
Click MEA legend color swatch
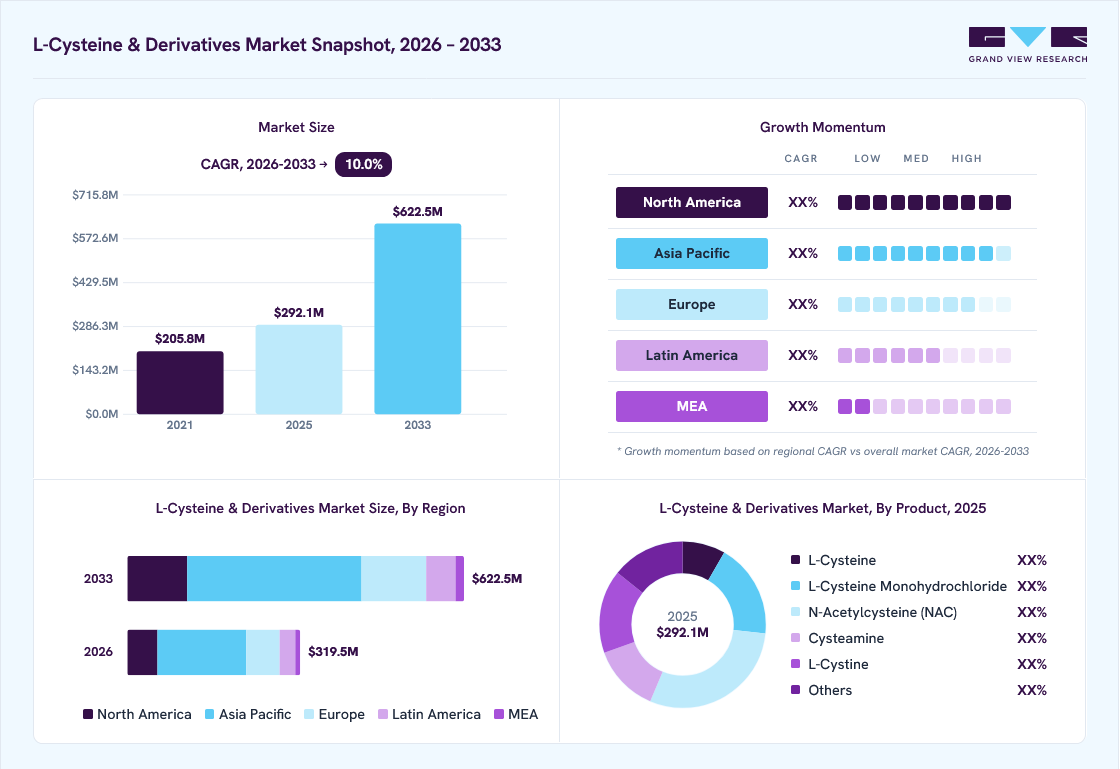pyautogui.click(x=499, y=714)
